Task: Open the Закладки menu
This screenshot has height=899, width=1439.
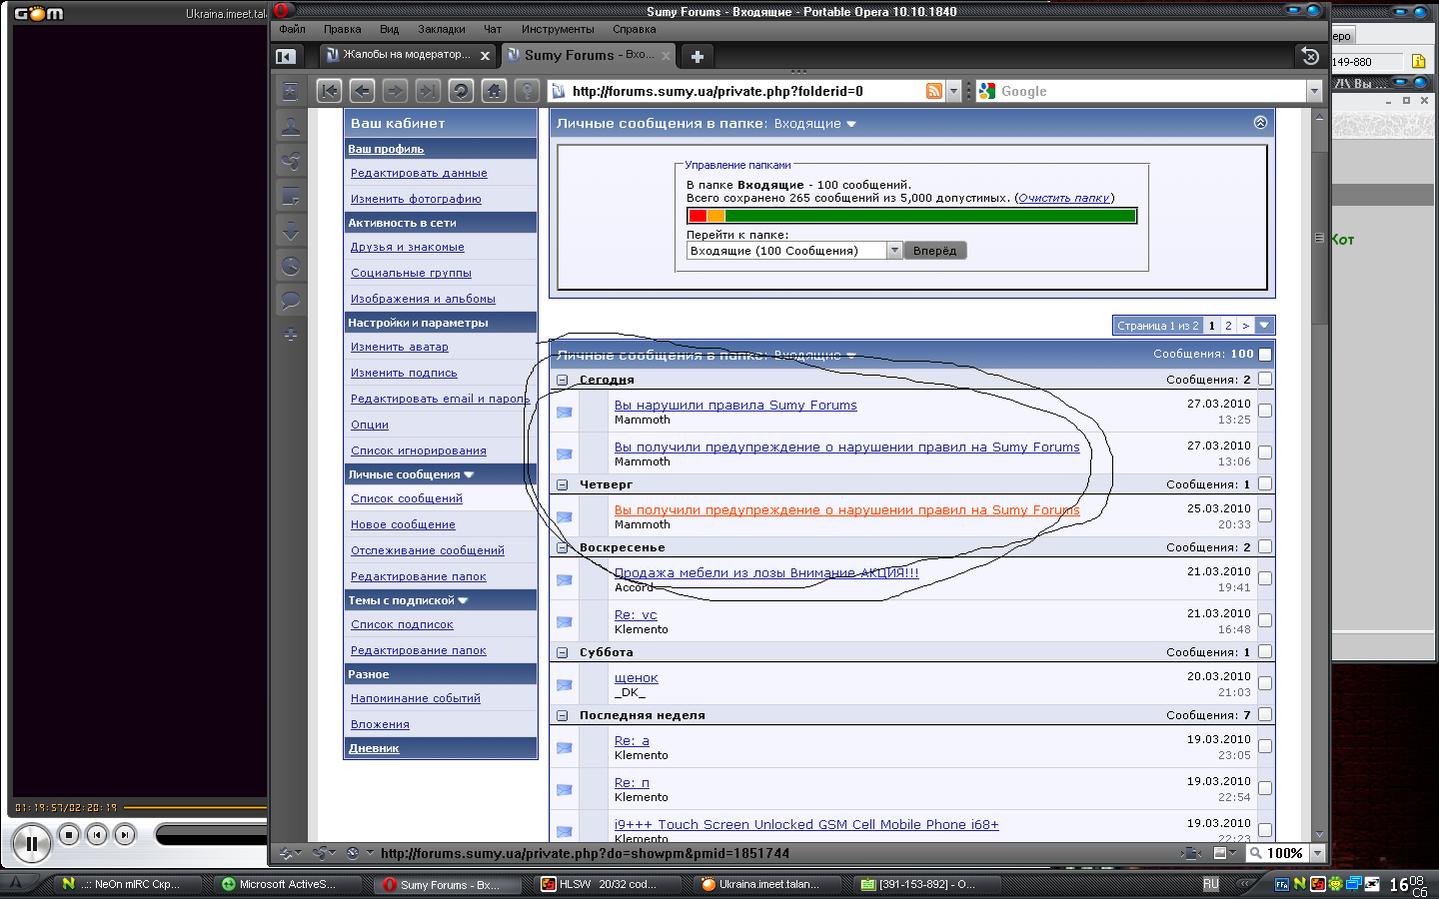Action: coord(441,29)
